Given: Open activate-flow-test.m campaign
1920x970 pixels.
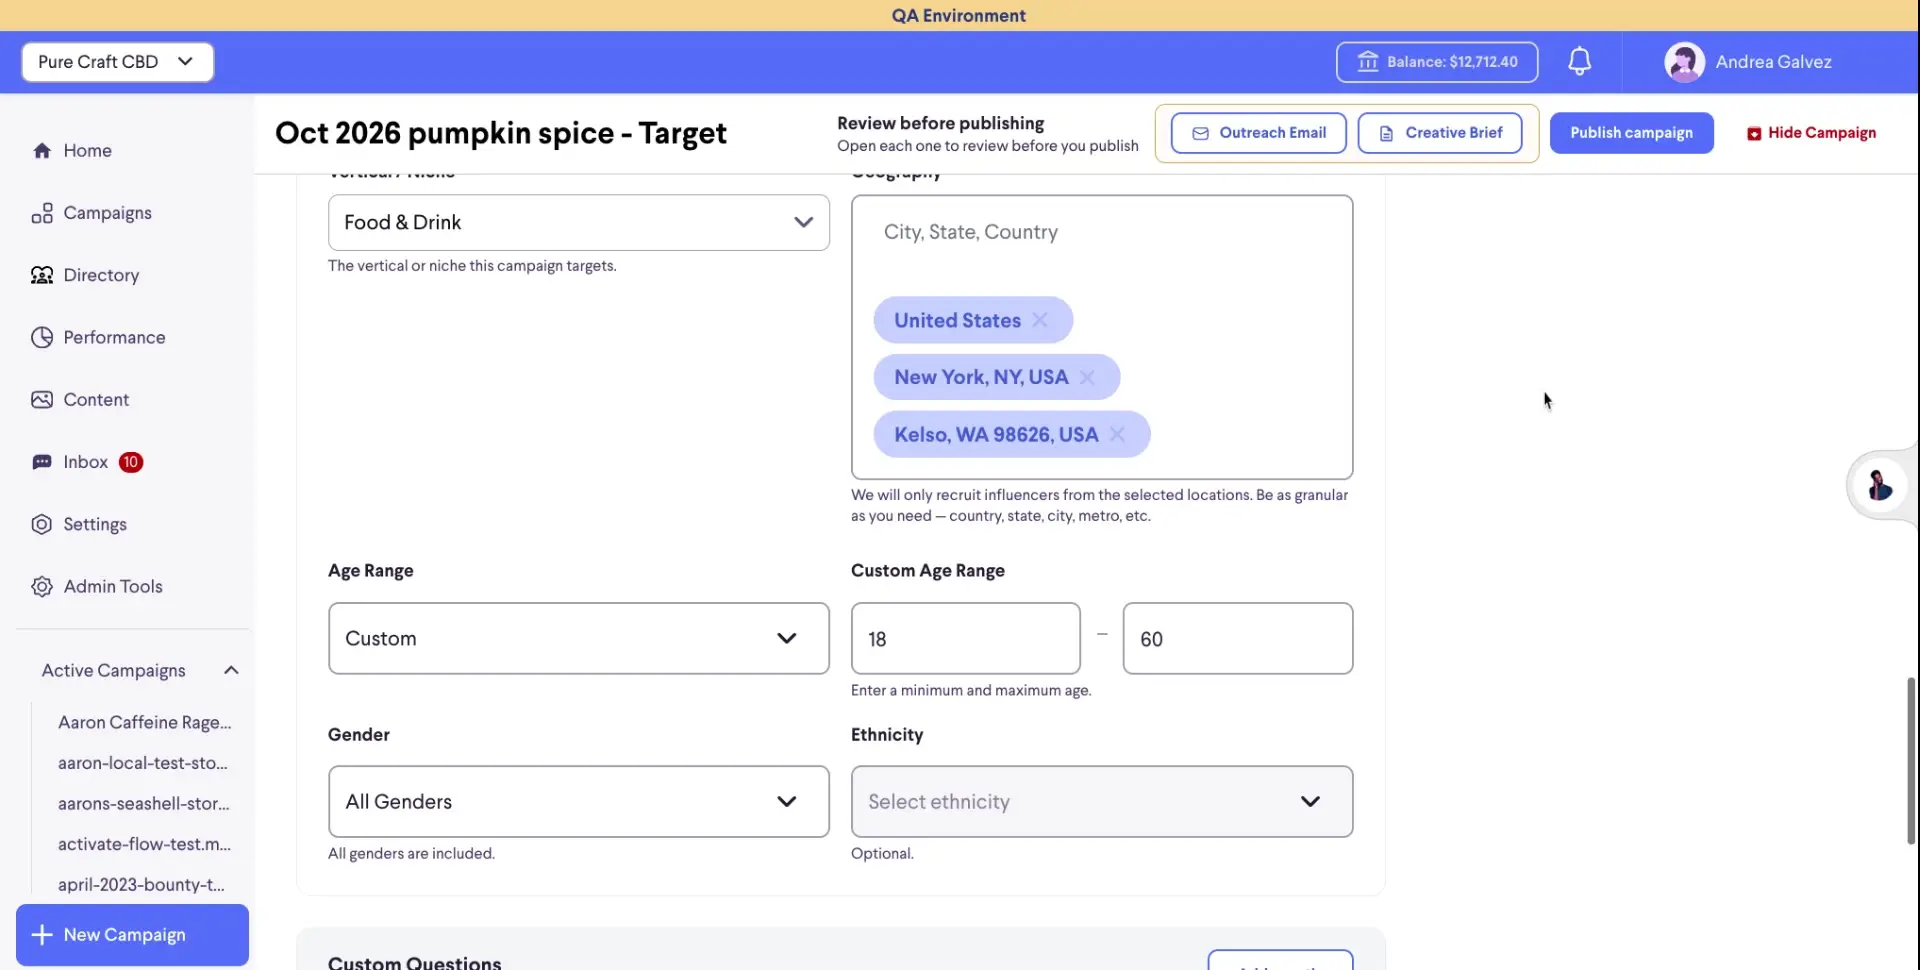Looking at the screenshot, I should (x=144, y=844).
